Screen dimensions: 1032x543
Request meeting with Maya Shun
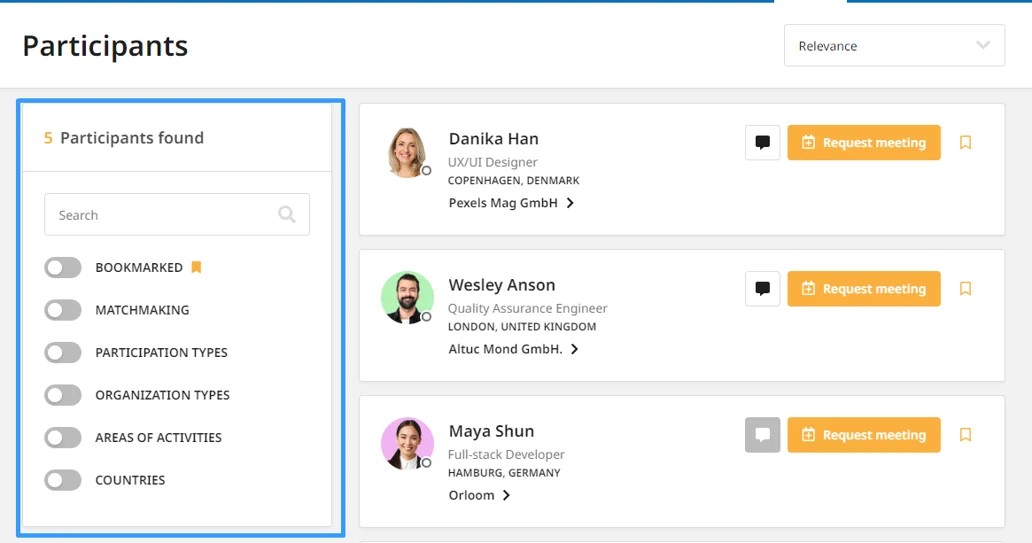863,435
